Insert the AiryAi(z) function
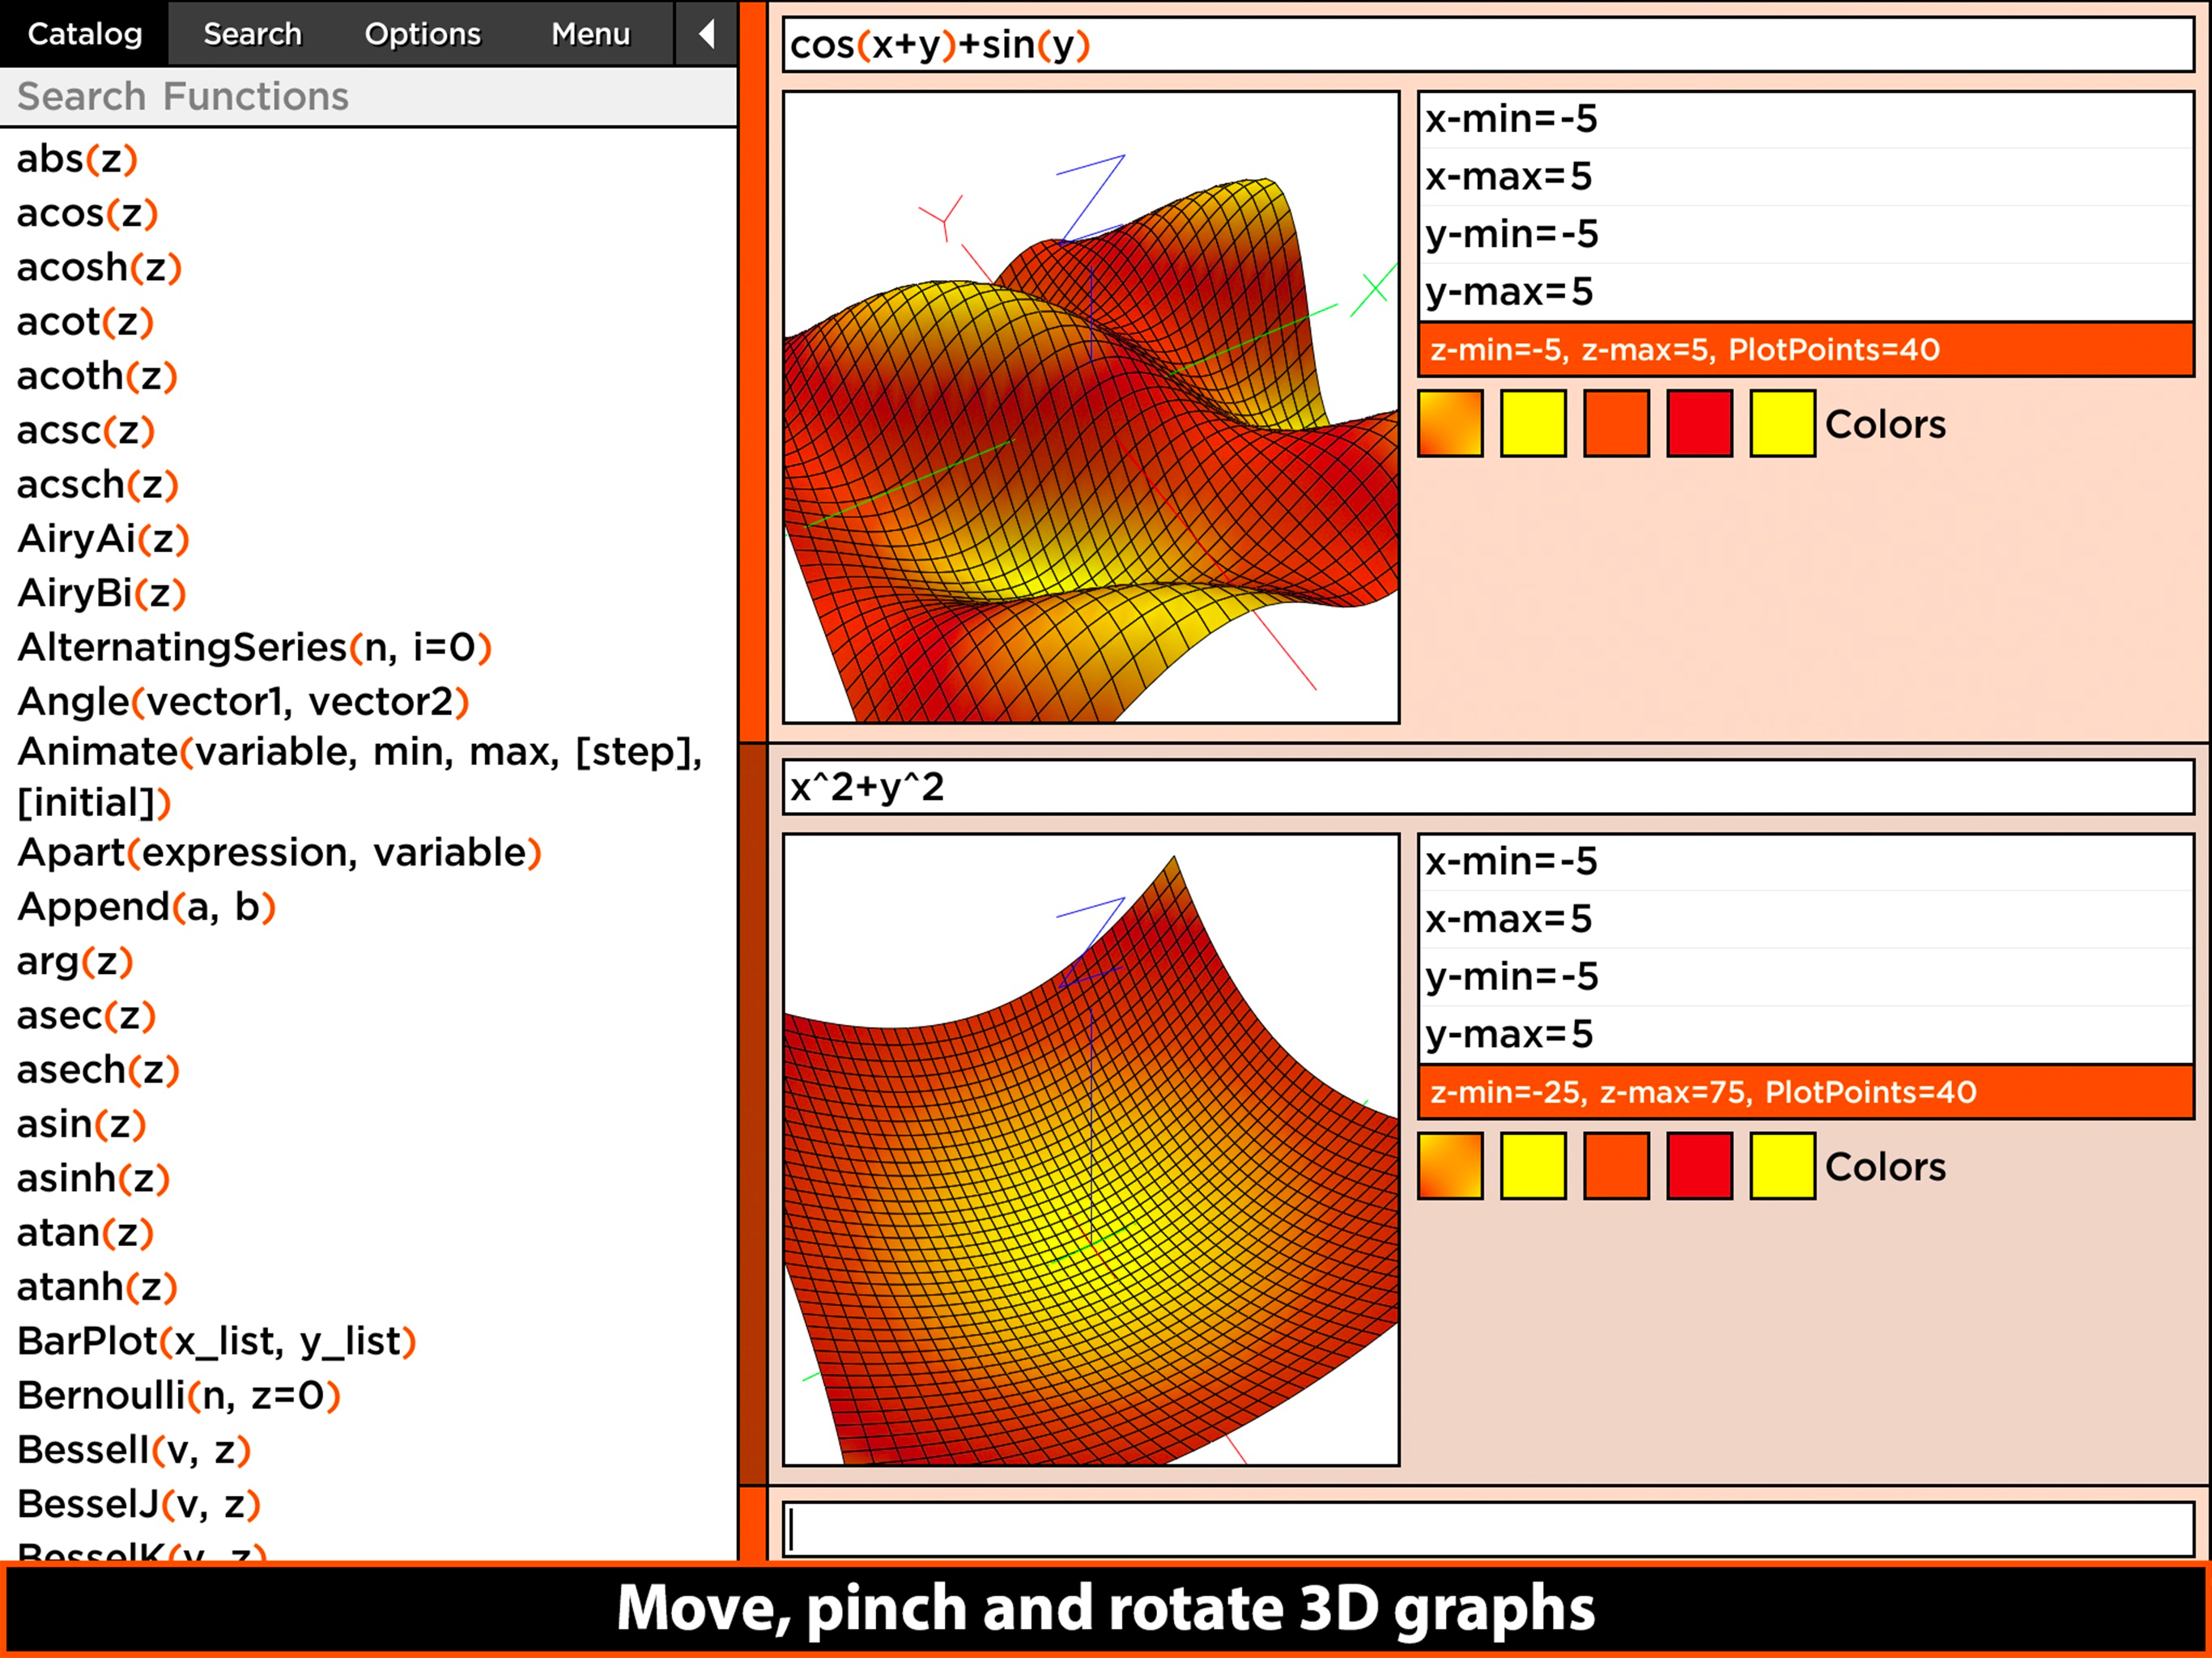The height and width of the screenshot is (1658, 2212). [103, 539]
